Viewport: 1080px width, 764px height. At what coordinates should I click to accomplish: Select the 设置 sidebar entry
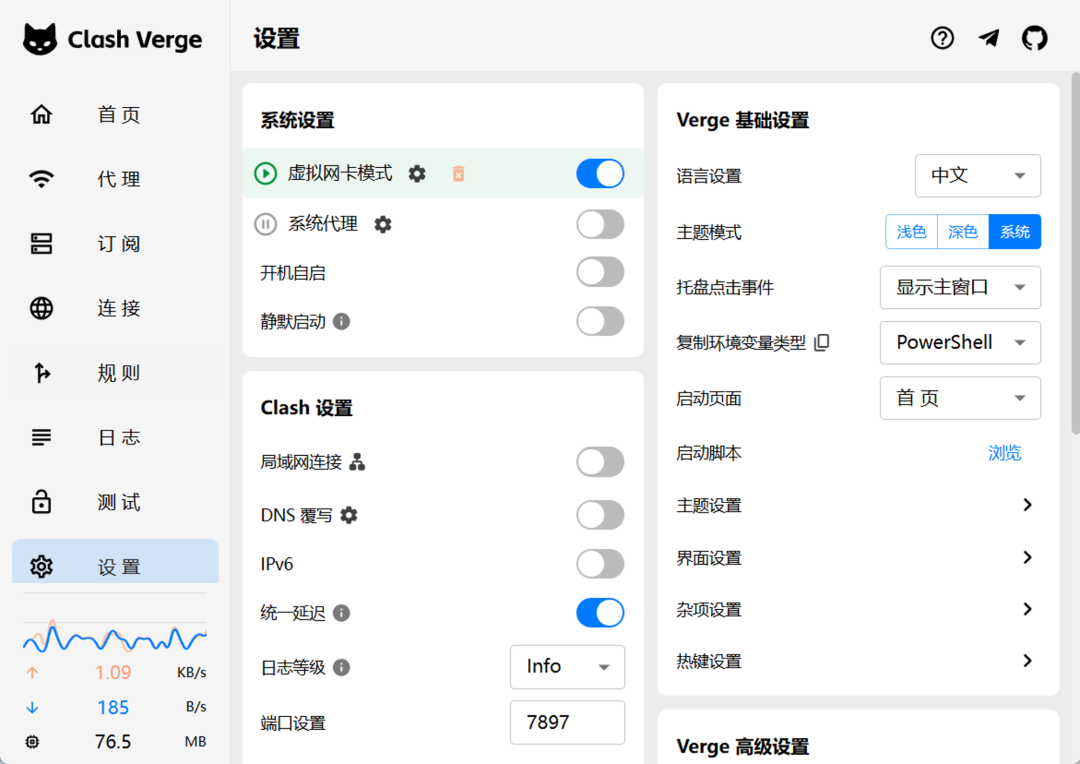[116, 562]
